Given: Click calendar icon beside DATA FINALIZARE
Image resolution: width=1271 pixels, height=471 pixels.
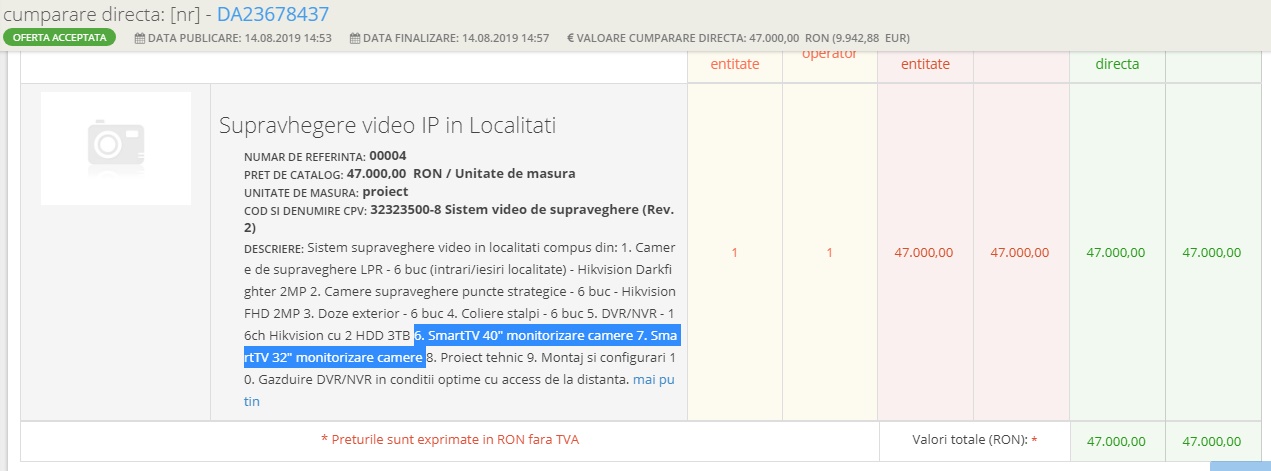Looking at the screenshot, I should point(355,38).
